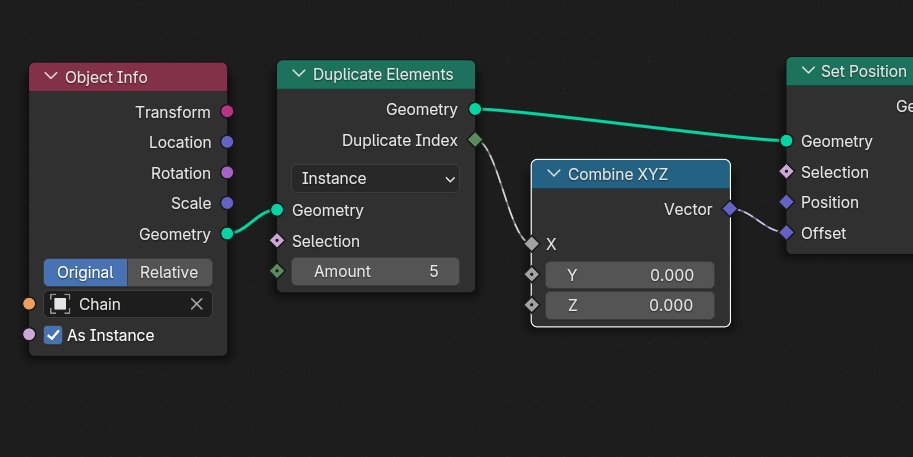This screenshot has width=913, height=457.
Task: Click the Vector output socket
Action: click(x=730, y=208)
